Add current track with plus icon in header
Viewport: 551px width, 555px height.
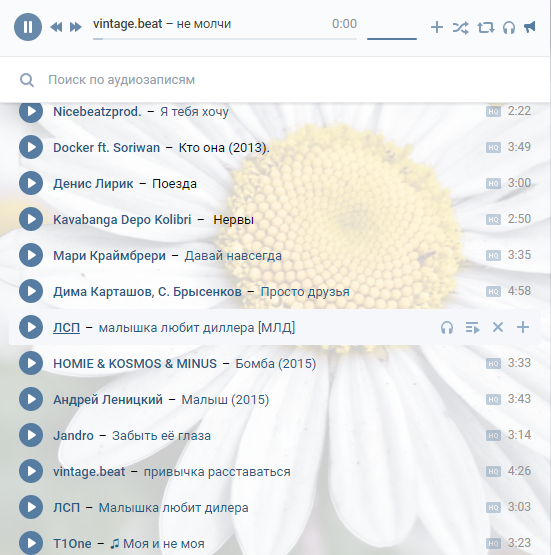coord(437,27)
